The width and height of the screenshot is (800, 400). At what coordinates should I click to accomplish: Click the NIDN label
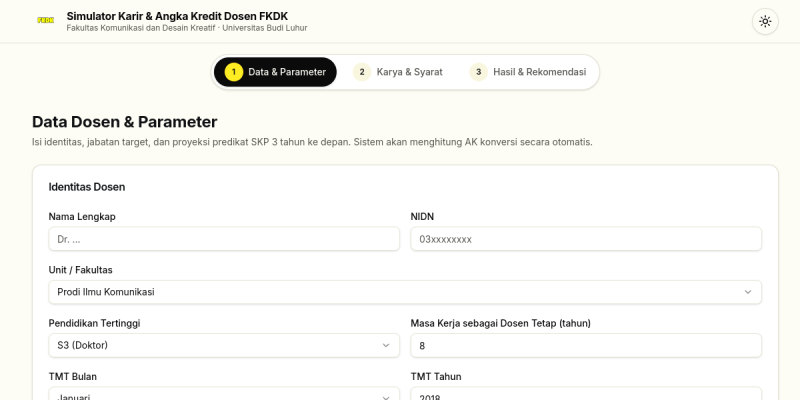[422, 216]
